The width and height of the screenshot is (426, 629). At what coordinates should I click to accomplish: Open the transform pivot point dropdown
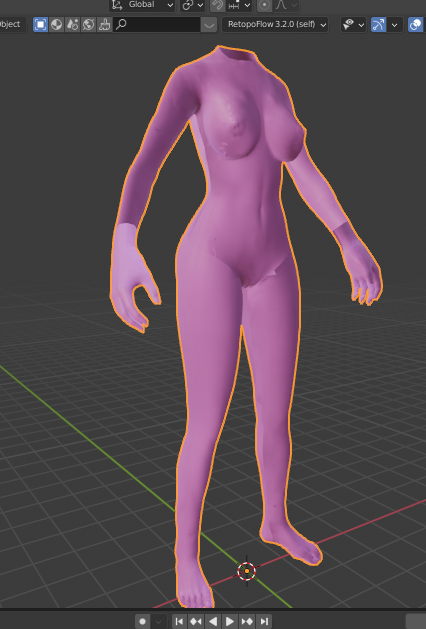[x=192, y=5]
